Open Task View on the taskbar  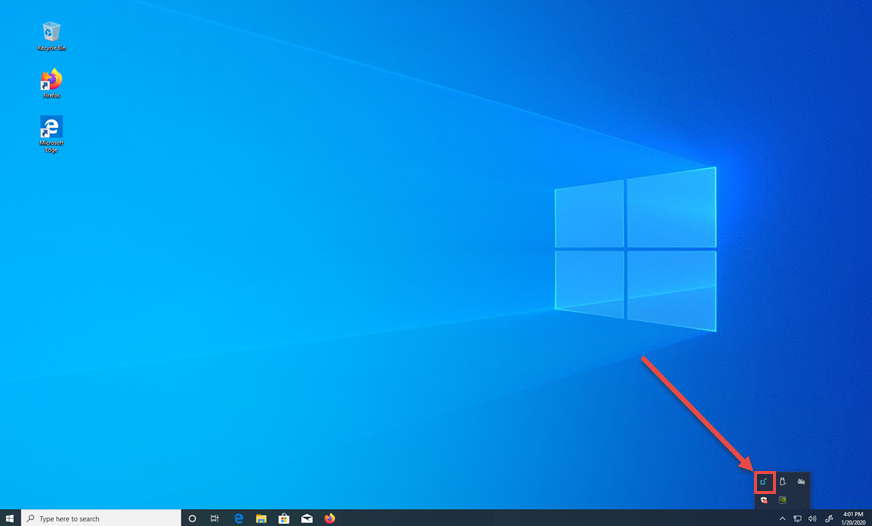tap(215, 518)
